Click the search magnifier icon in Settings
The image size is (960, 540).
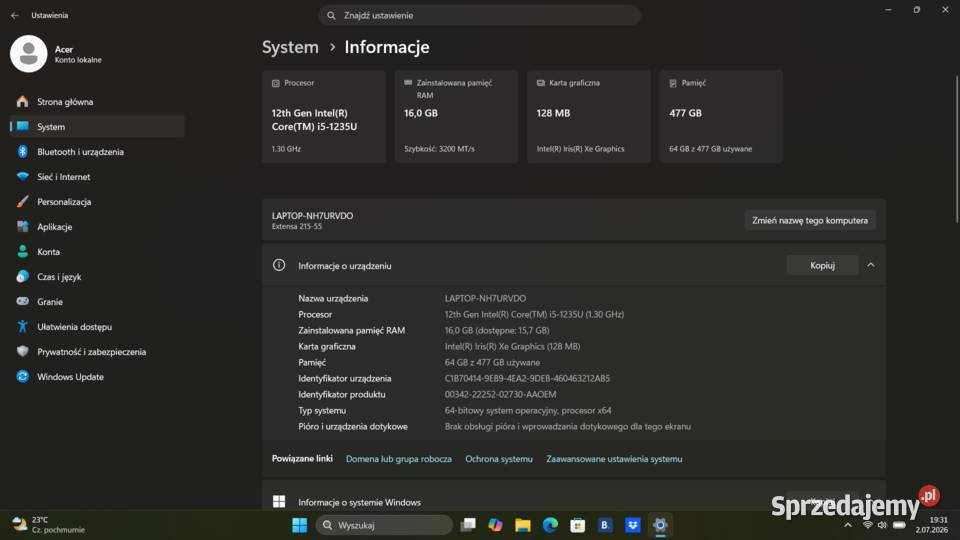331,15
